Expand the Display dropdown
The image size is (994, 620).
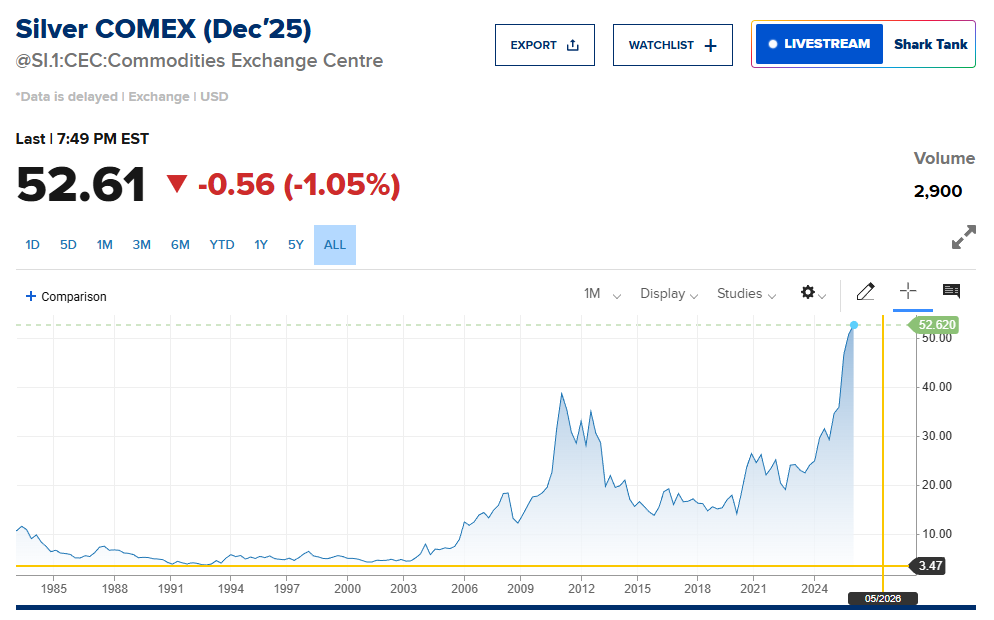click(669, 294)
